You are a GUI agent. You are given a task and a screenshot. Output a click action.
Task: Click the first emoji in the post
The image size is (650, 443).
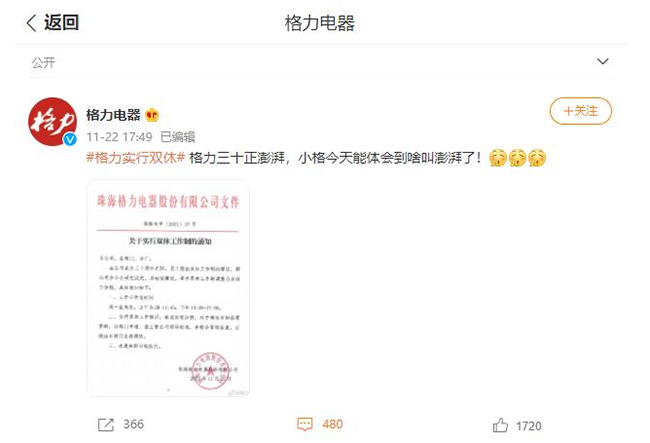tap(497, 158)
